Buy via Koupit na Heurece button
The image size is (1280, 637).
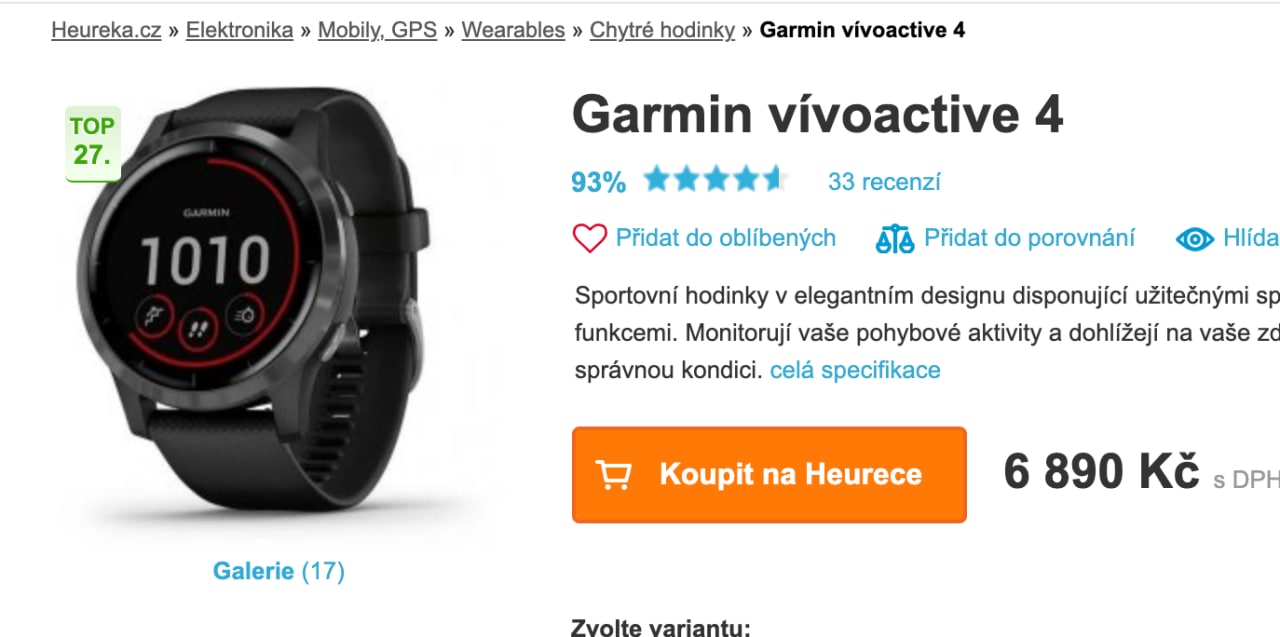769,475
